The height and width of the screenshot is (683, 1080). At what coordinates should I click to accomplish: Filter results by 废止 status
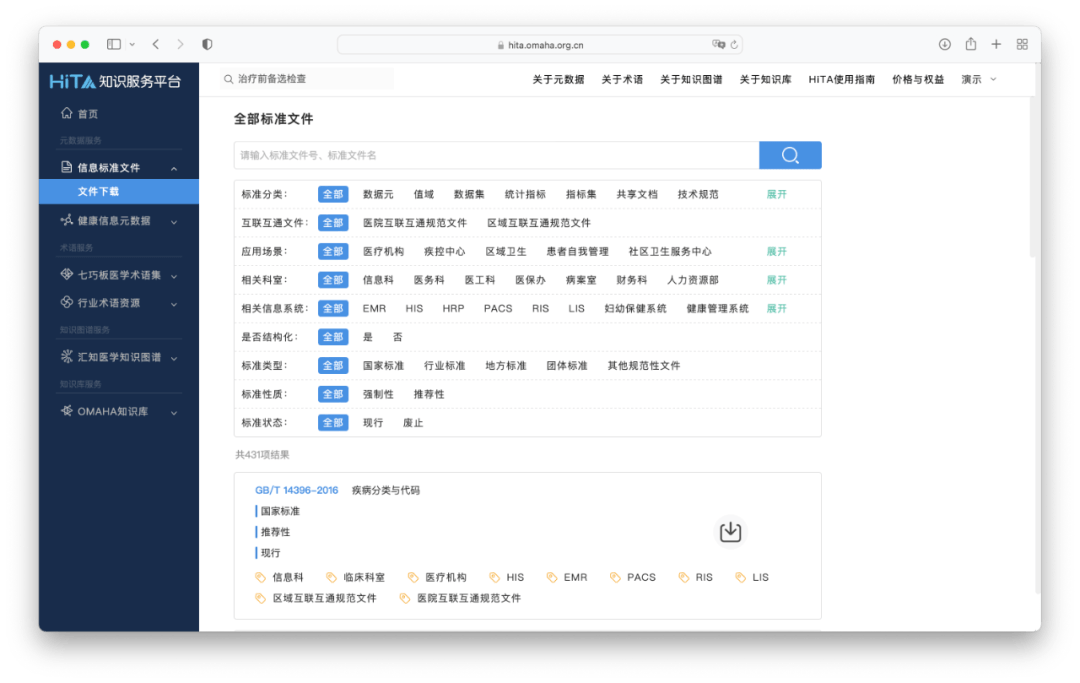coord(413,422)
